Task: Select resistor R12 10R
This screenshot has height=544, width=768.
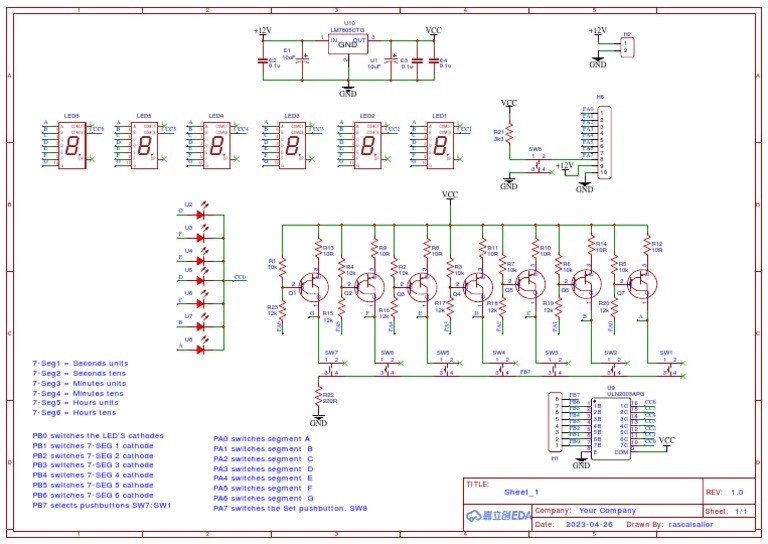Action: [648, 245]
